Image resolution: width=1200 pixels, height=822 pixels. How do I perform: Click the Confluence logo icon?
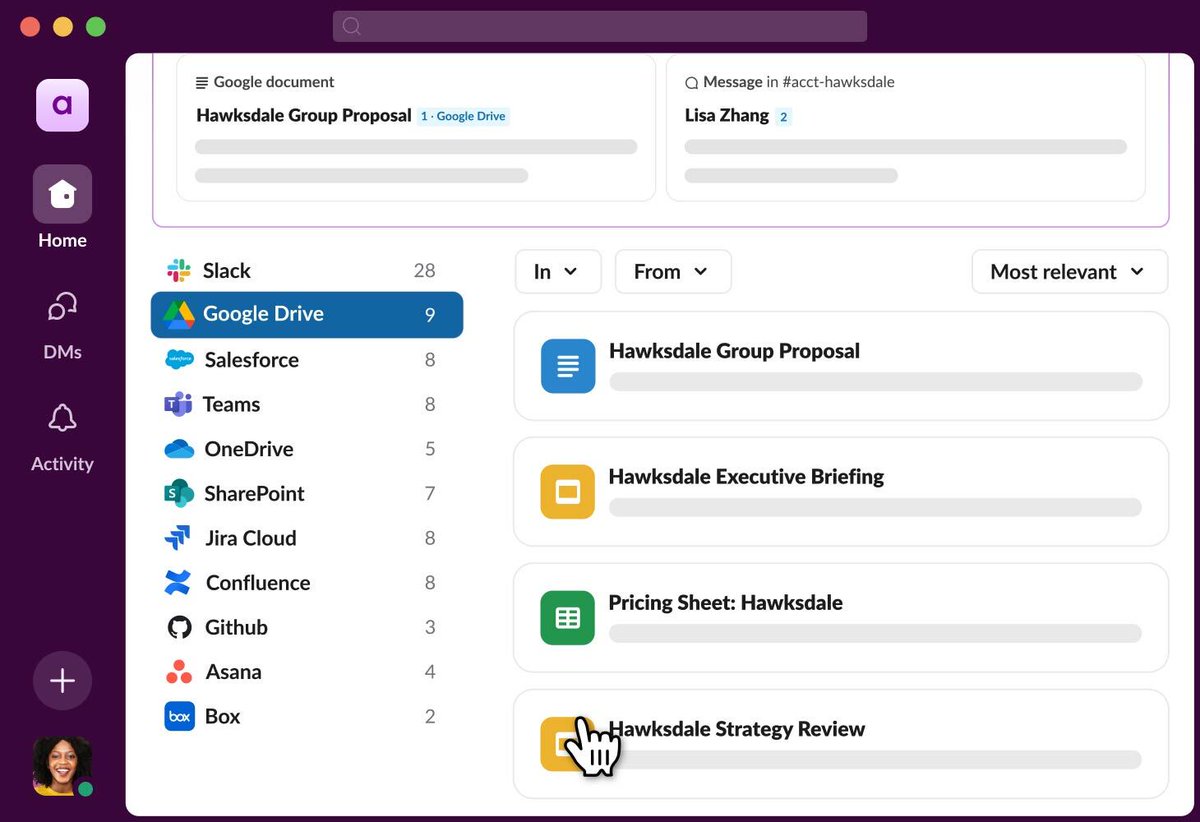tap(179, 582)
